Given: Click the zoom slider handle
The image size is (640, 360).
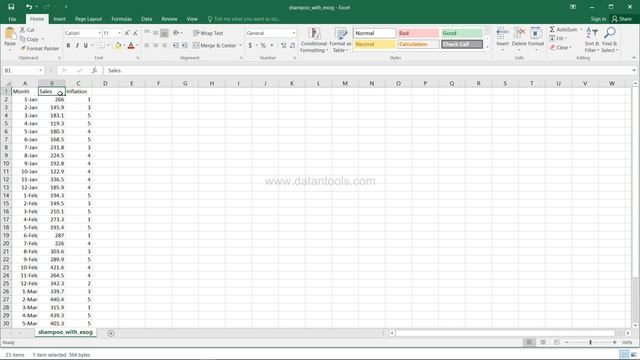Looking at the screenshot, I should (590, 342).
